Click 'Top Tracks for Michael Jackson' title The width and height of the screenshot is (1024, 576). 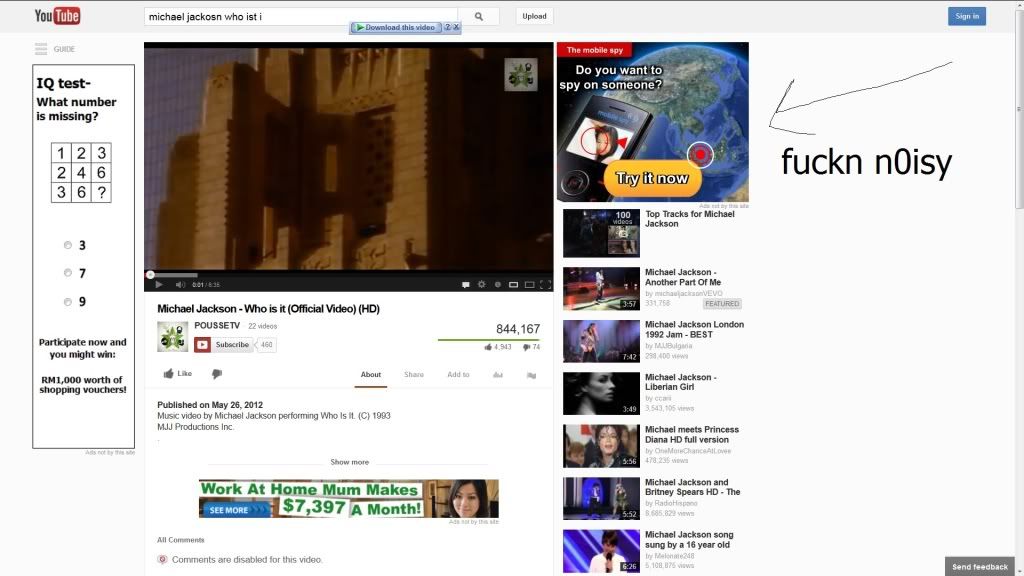pyautogui.click(x=690, y=219)
